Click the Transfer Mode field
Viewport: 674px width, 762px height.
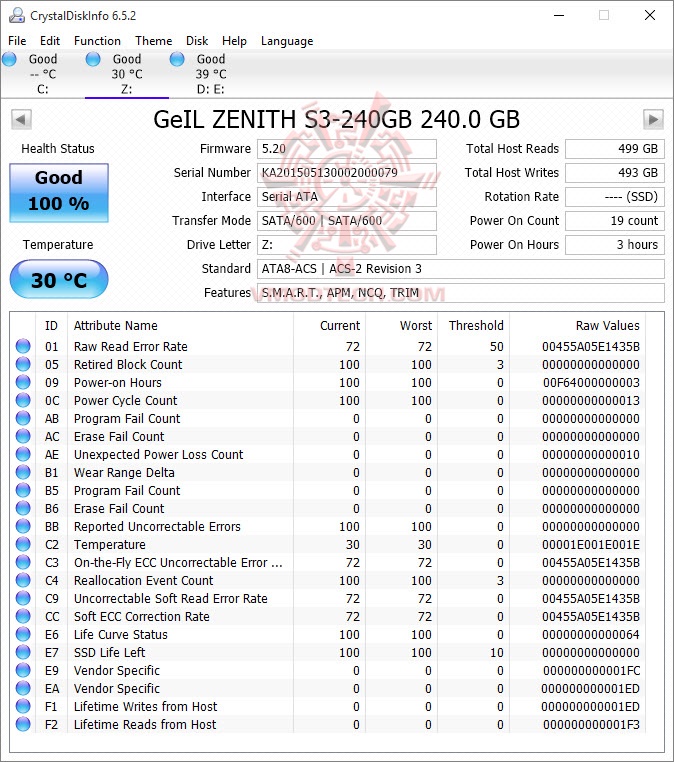(x=346, y=221)
